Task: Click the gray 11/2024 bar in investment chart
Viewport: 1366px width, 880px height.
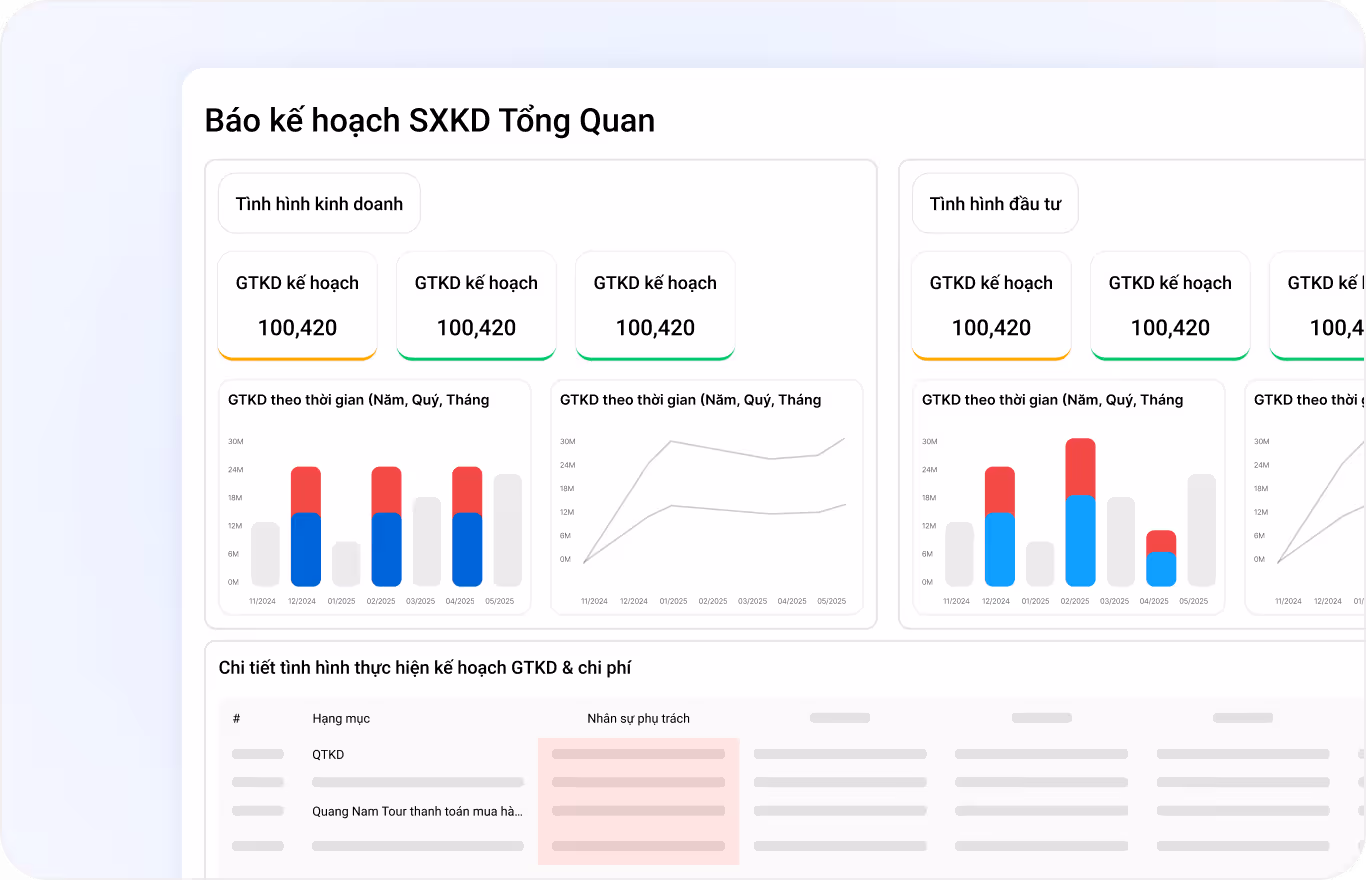Action: (x=959, y=554)
